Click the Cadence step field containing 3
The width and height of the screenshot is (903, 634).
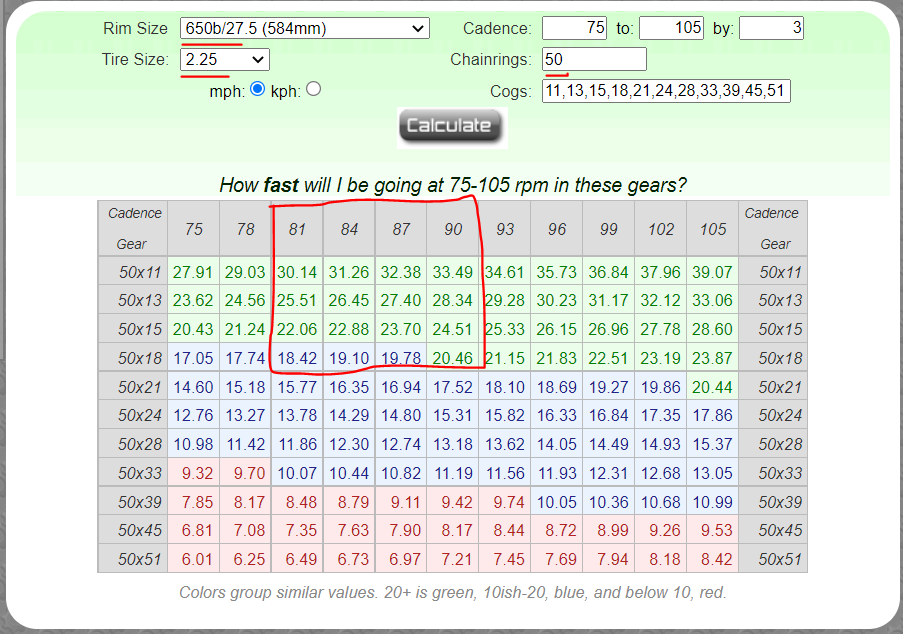pos(771,28)
